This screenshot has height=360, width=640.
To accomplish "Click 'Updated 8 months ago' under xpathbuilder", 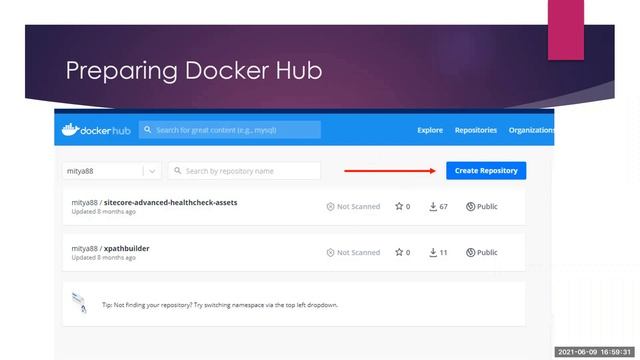I will pyautogui.click(x=104, y=258).
